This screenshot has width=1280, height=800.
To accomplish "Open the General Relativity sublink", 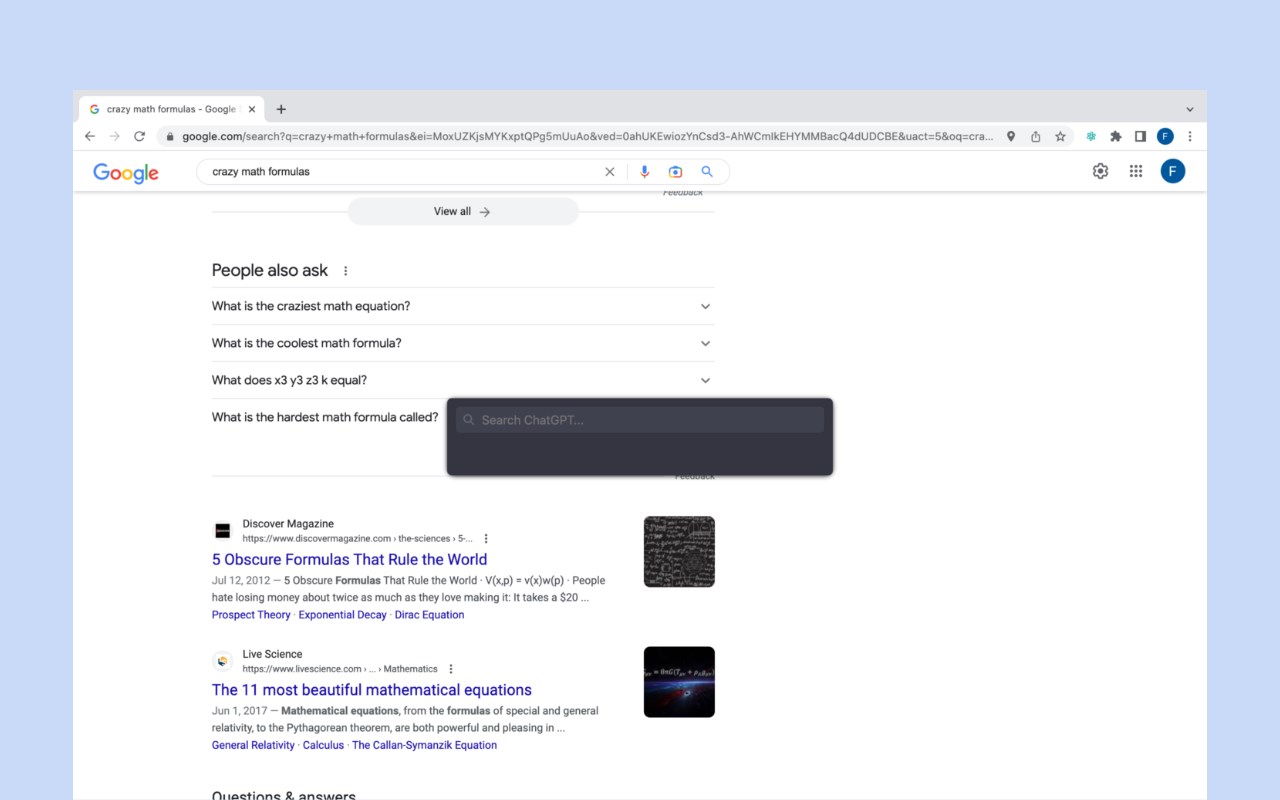I will (253, 745).
